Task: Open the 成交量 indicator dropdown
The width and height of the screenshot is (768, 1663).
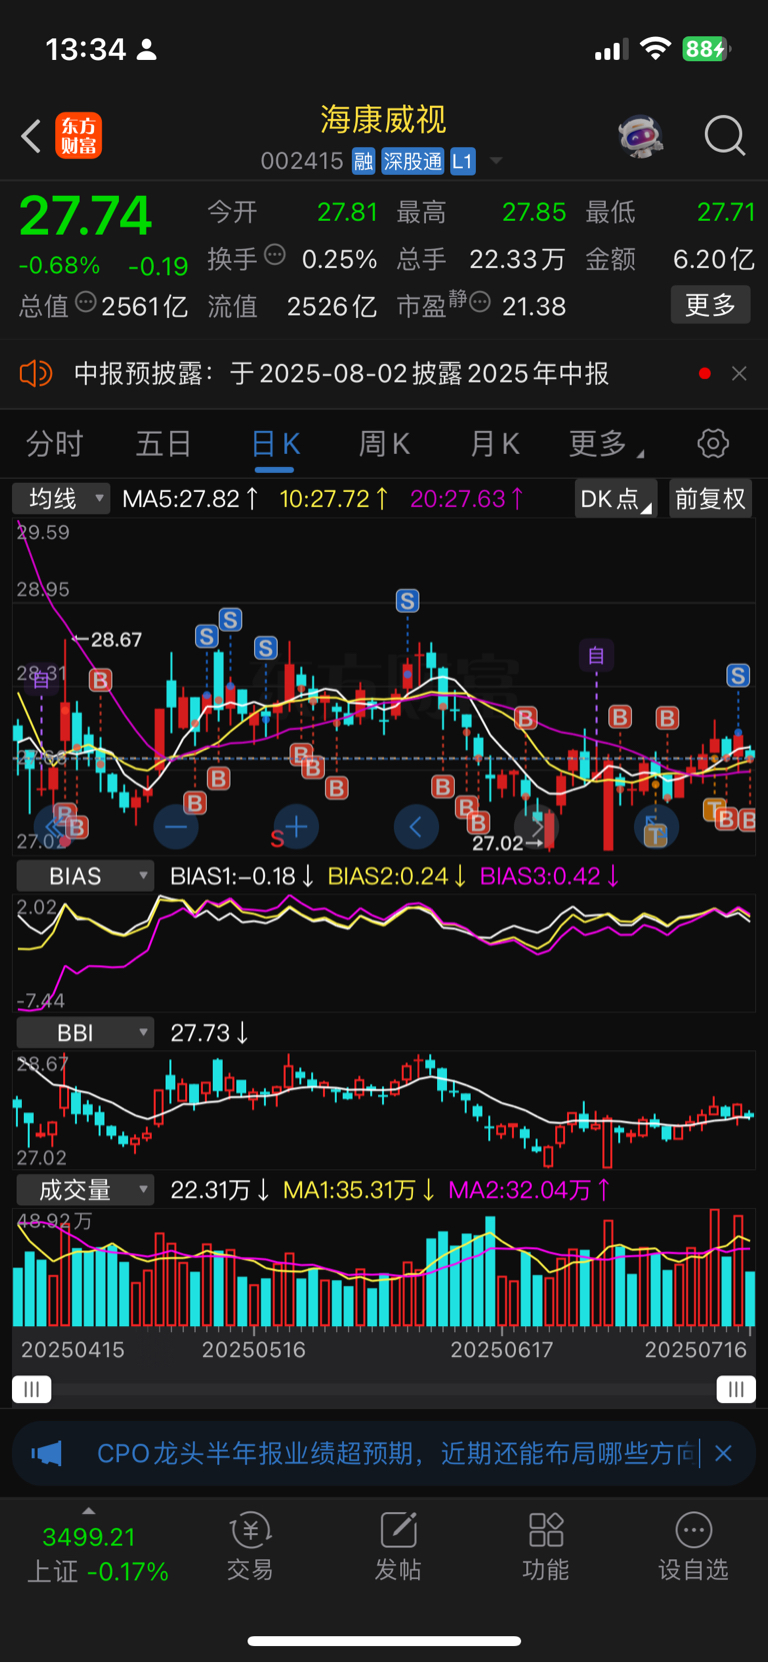Action: click(x=85, y=1189)
